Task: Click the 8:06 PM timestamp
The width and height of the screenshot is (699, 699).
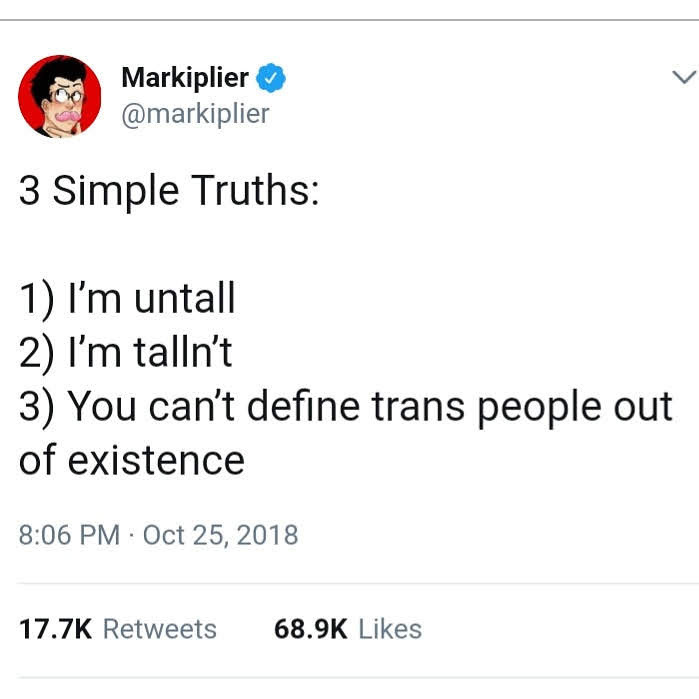Action: pyautogui.click(x=69, y=535)
